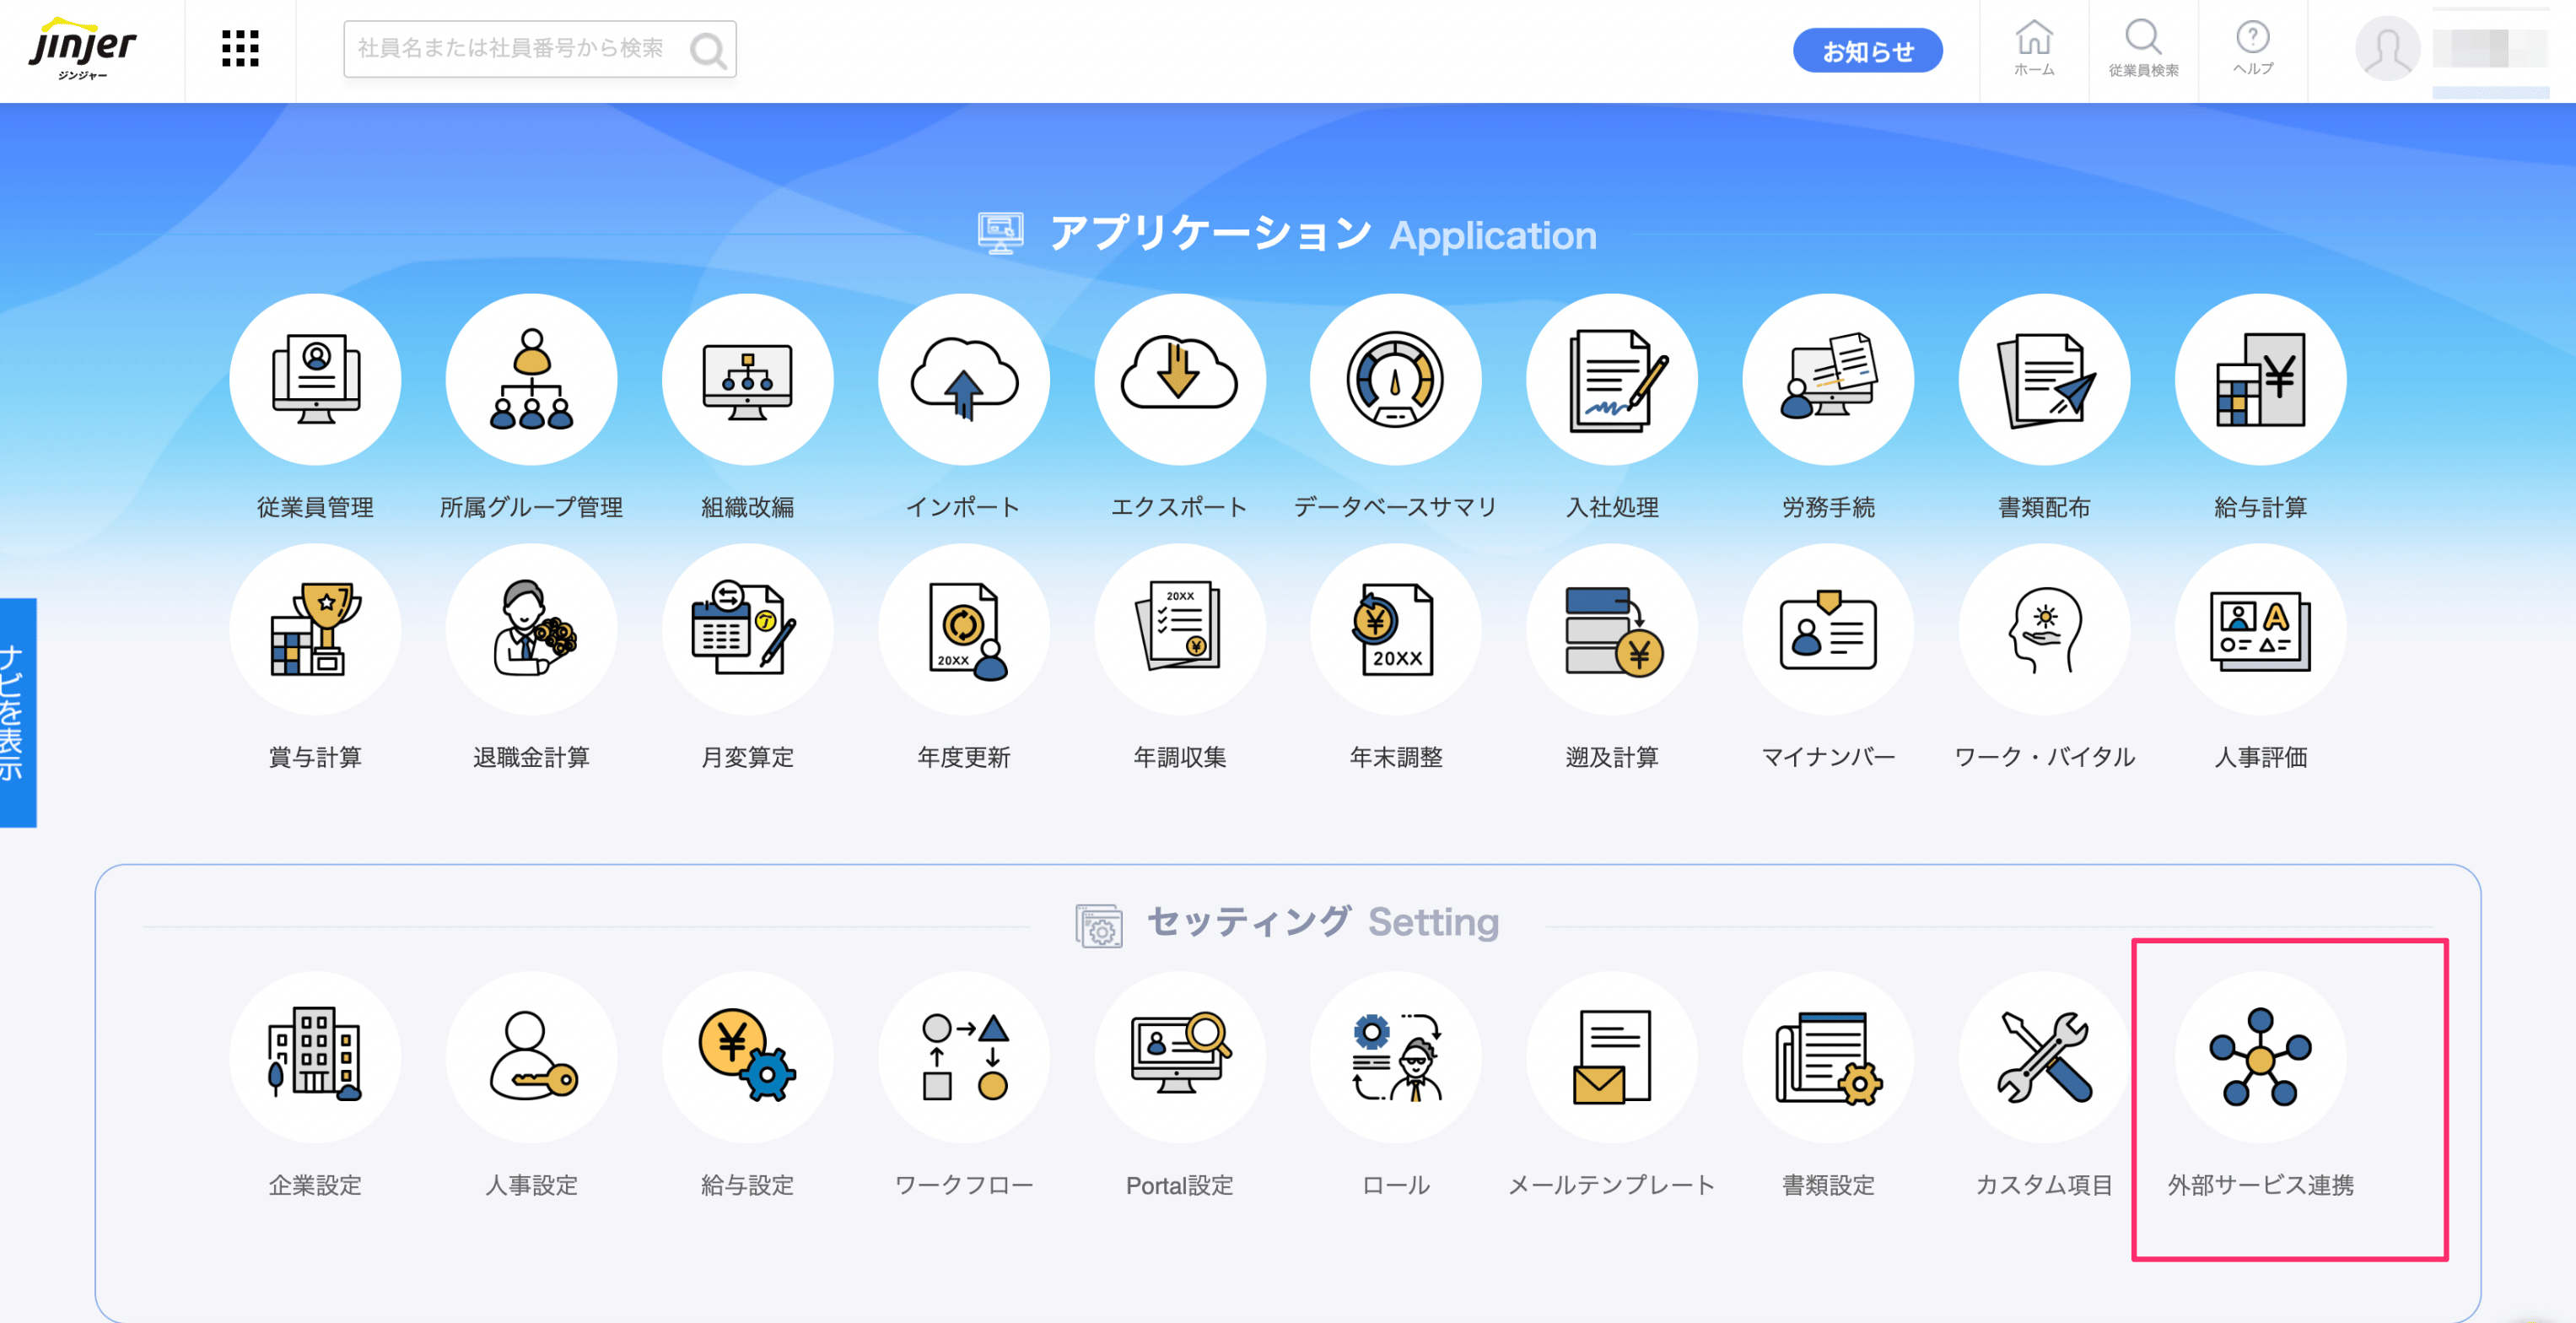The height and width of the screenshot is (1323, 2576).
Task: Open 人事設定 HR settings
Action: (x=531, y=1057)
